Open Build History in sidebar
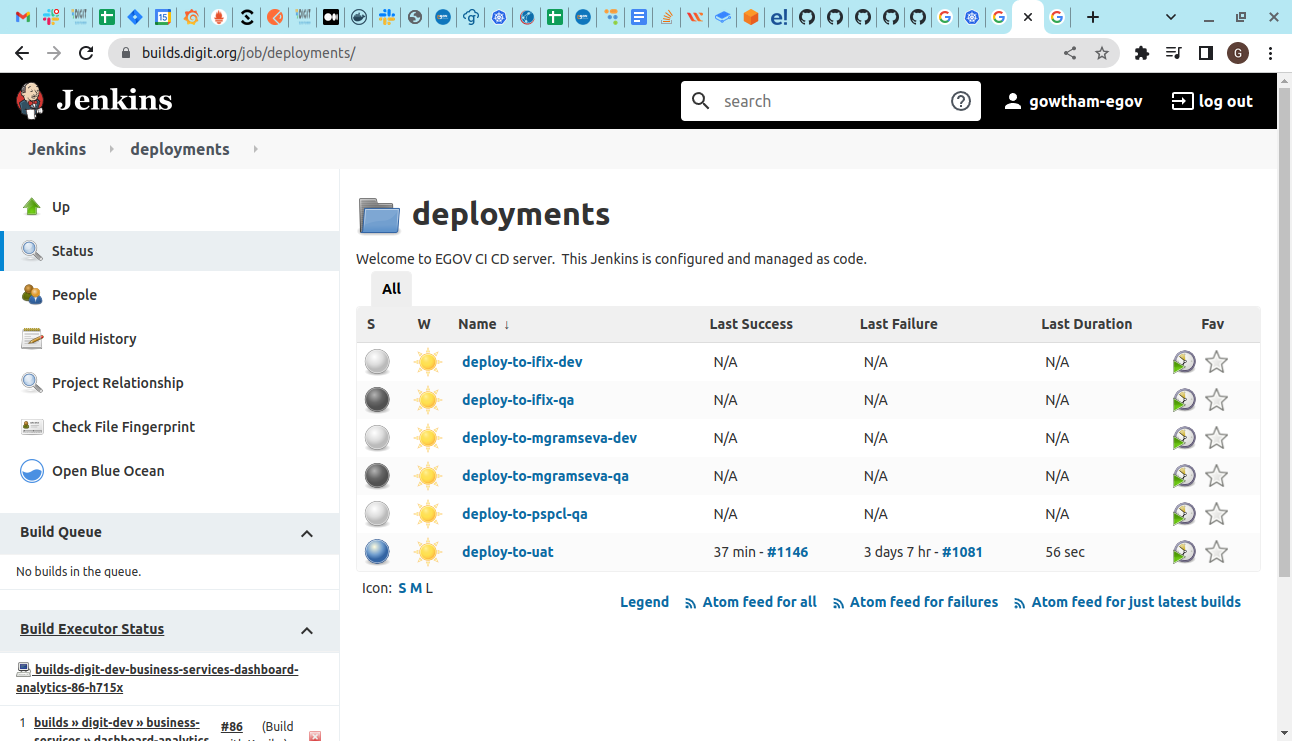The height and width of the screenshot is (741, 1292). point(94,339)
